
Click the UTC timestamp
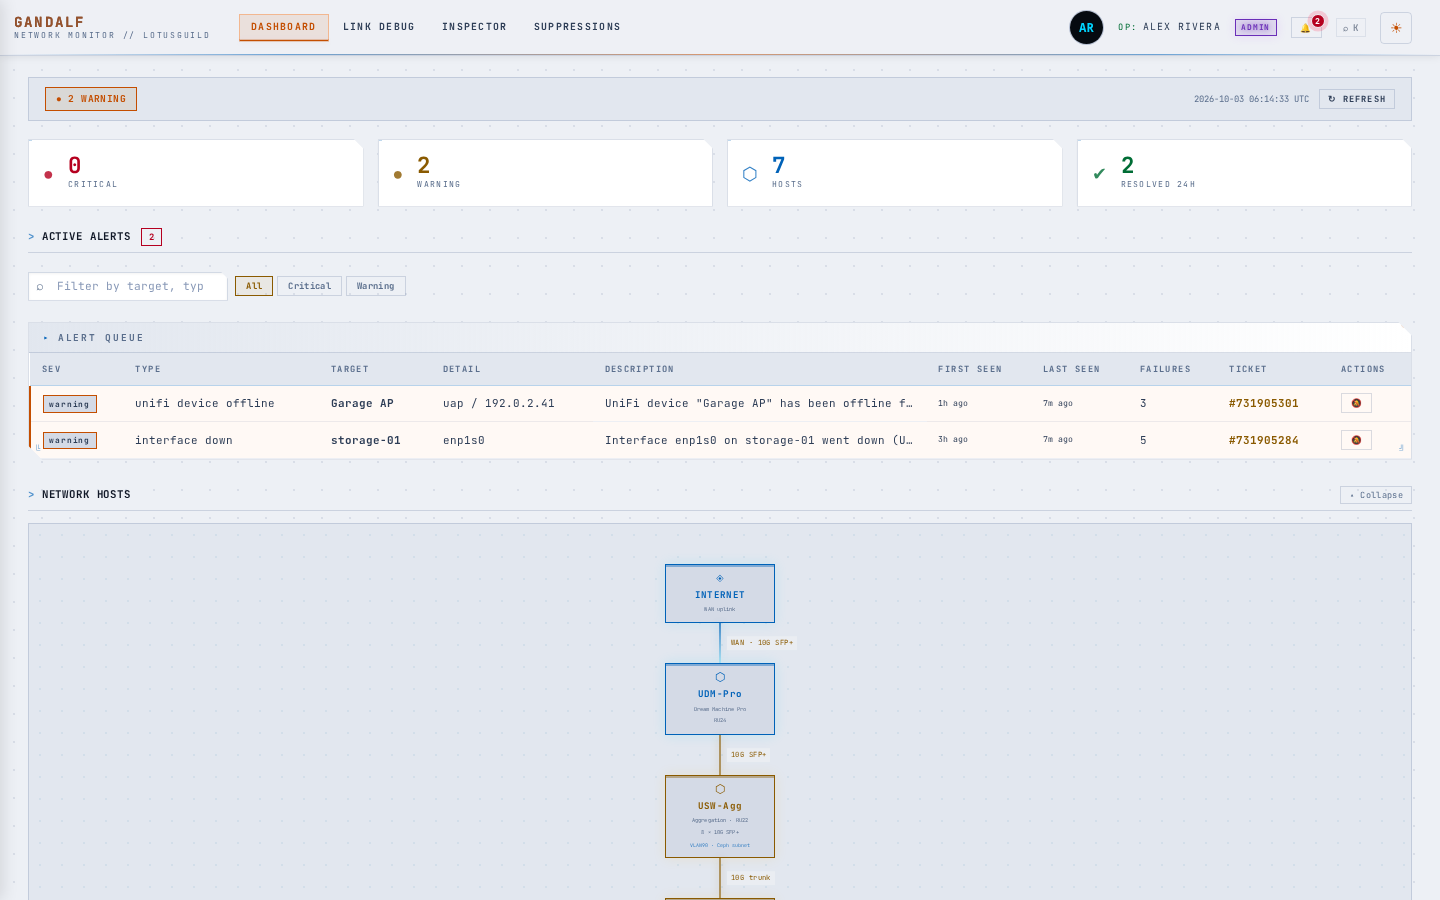click(x=1251, y=99)
